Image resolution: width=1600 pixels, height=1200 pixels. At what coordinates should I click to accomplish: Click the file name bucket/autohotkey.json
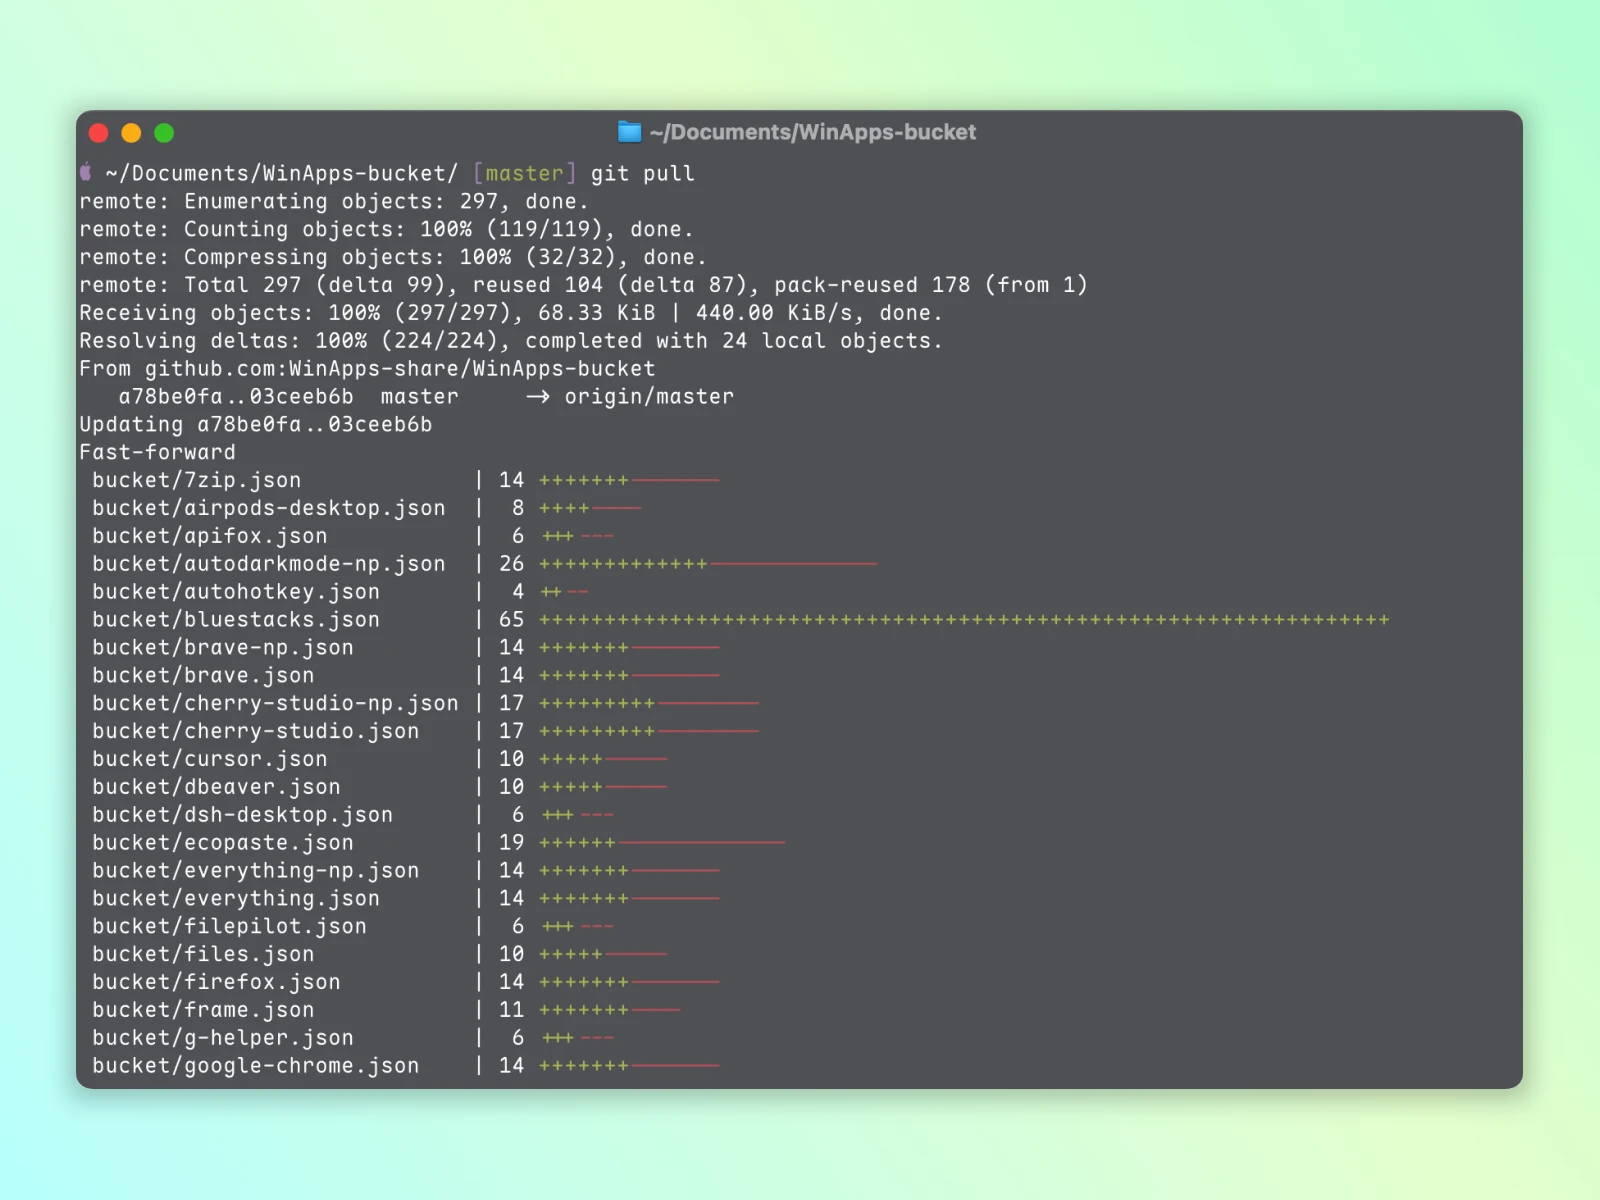236,592
